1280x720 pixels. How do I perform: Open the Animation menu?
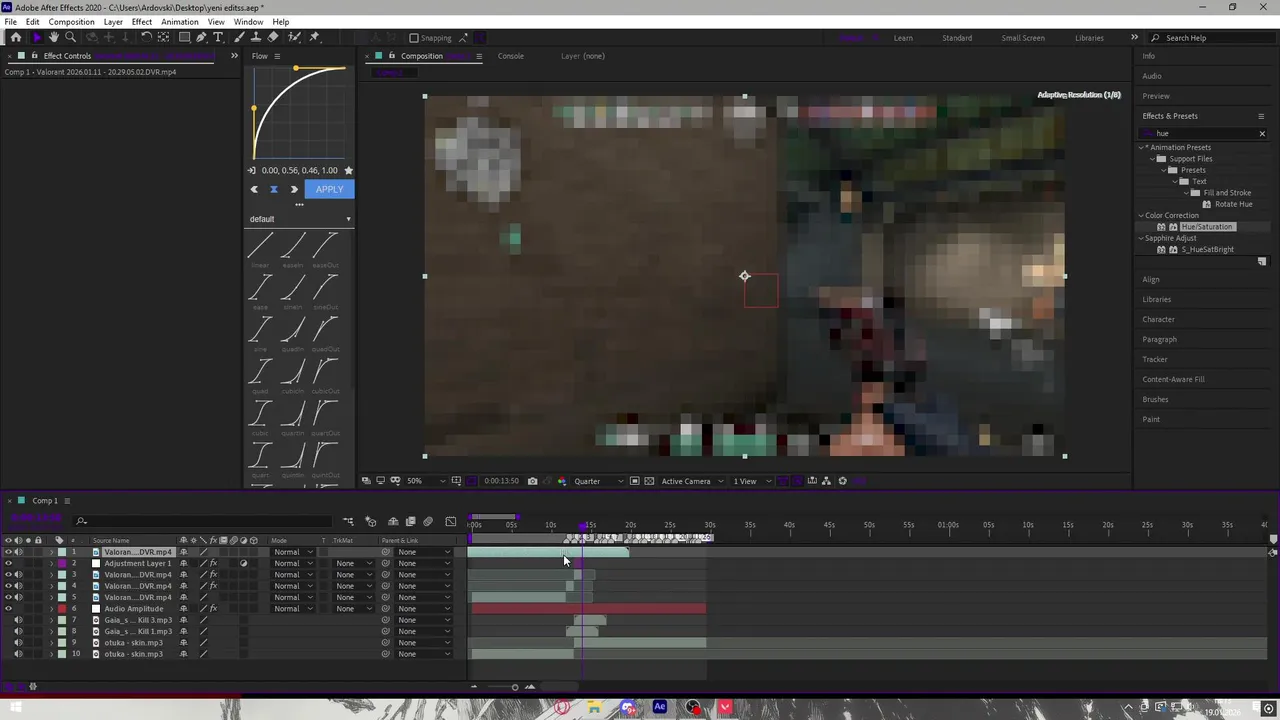(x=180, y=22)
